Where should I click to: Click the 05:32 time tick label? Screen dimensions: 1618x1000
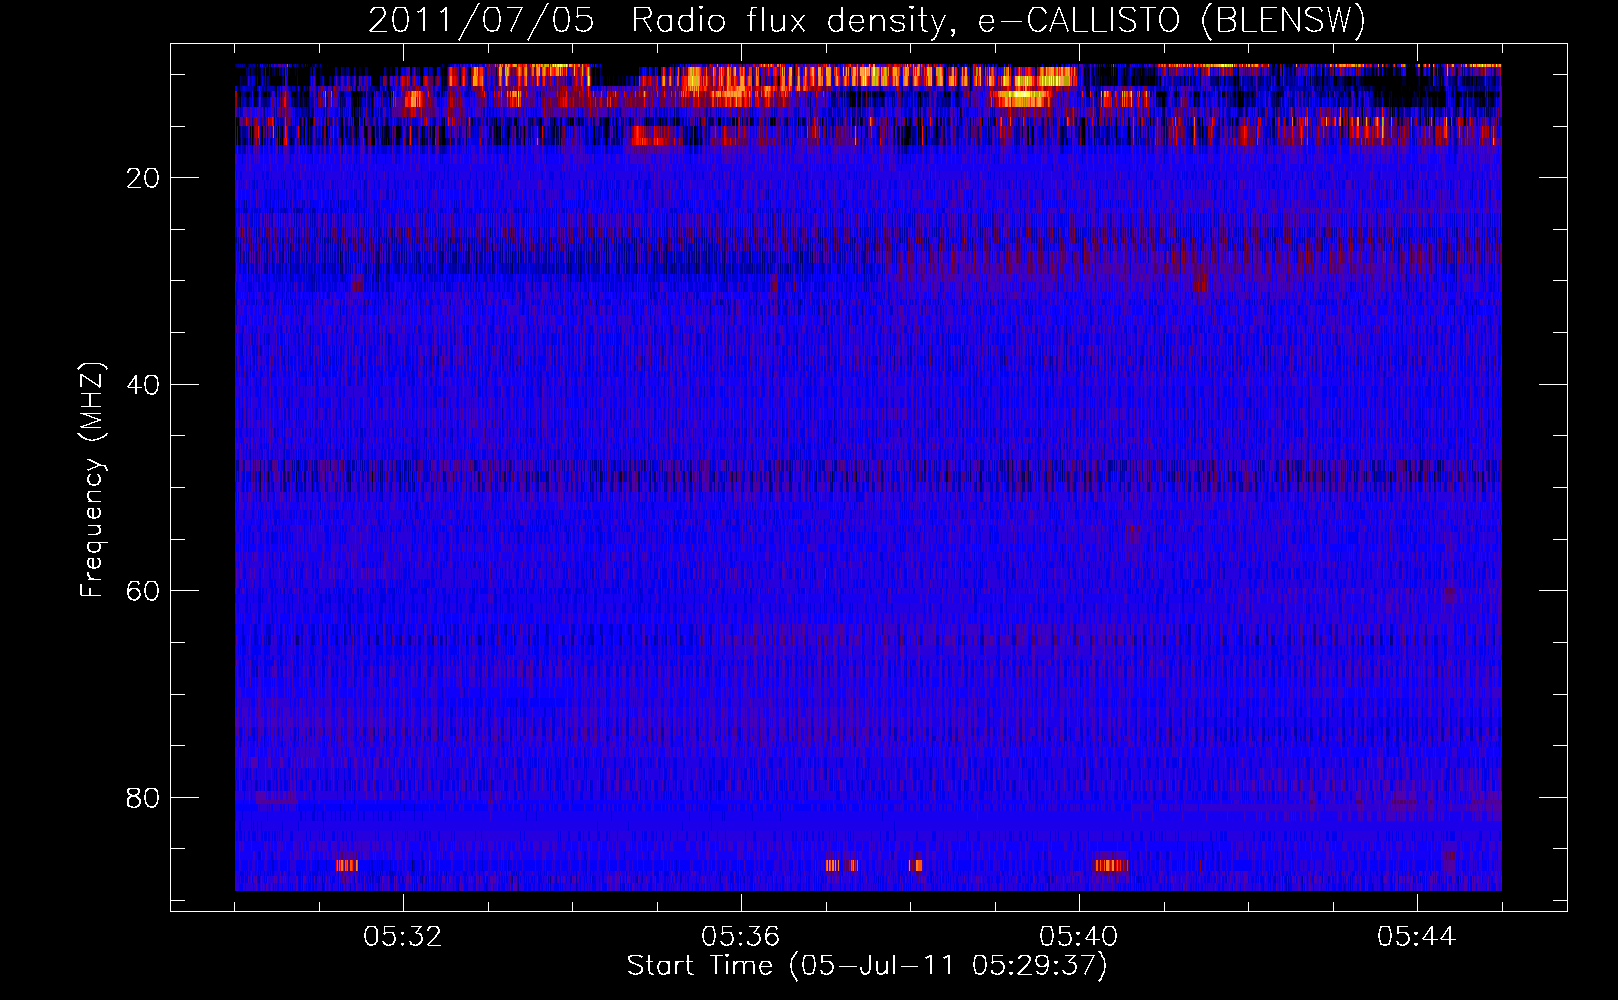point(403,937)
